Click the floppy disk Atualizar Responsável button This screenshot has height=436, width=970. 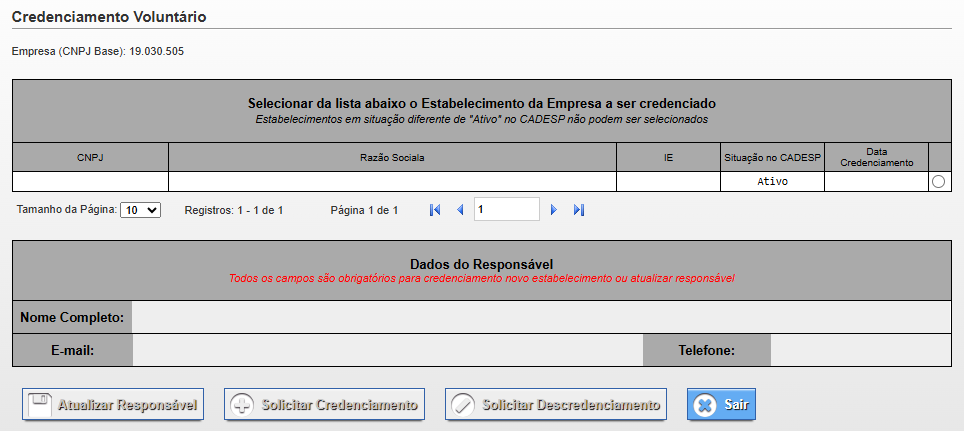[113, 405]
